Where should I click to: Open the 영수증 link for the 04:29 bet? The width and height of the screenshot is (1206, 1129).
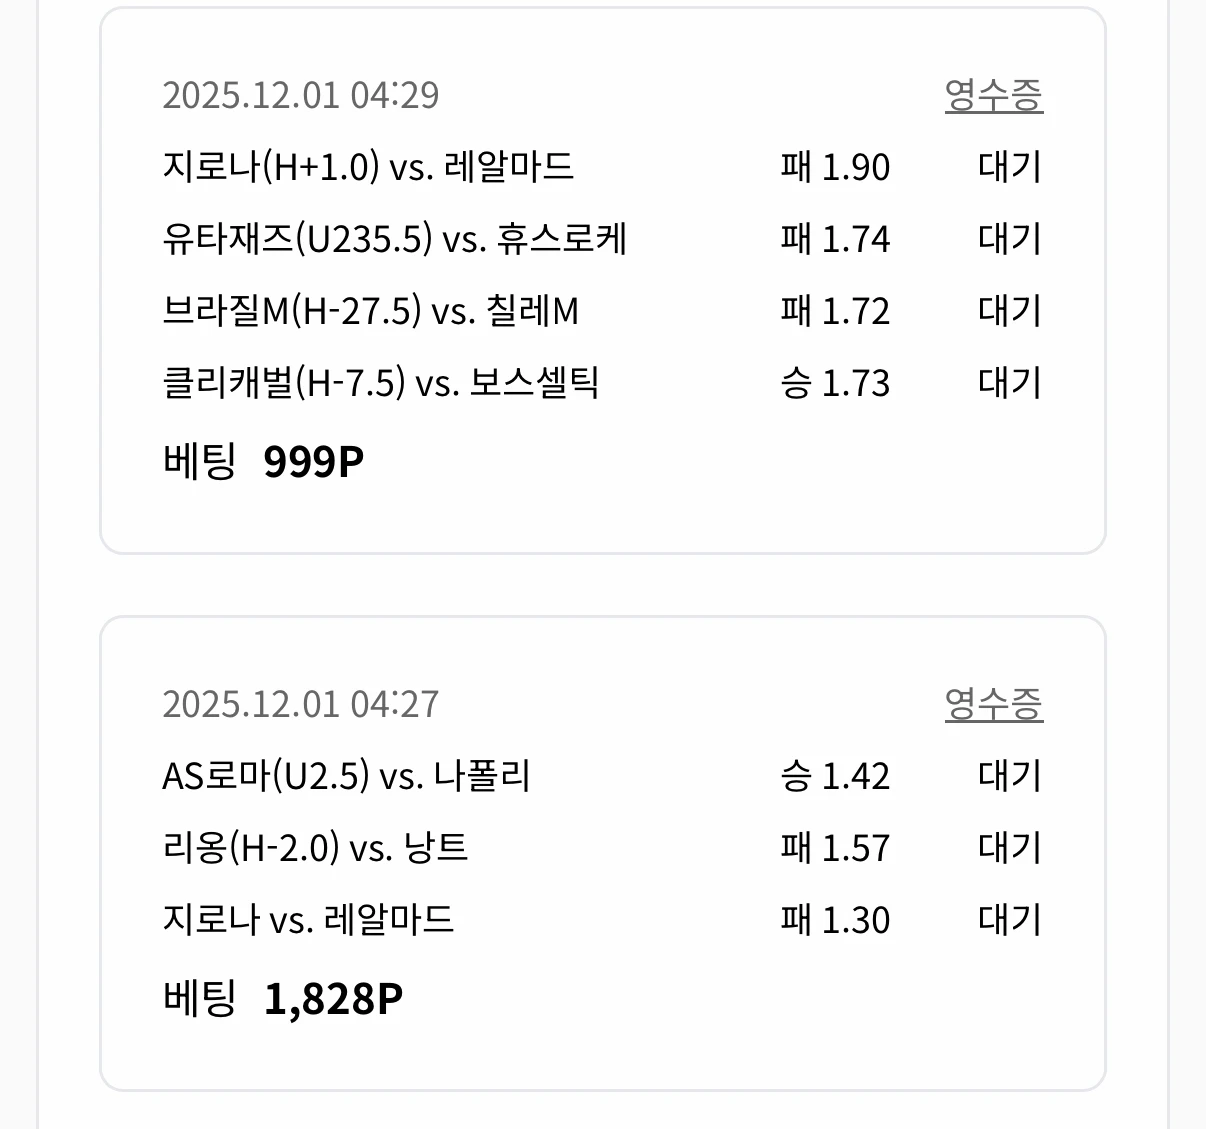pyautogui.click(x=995, y=96)
